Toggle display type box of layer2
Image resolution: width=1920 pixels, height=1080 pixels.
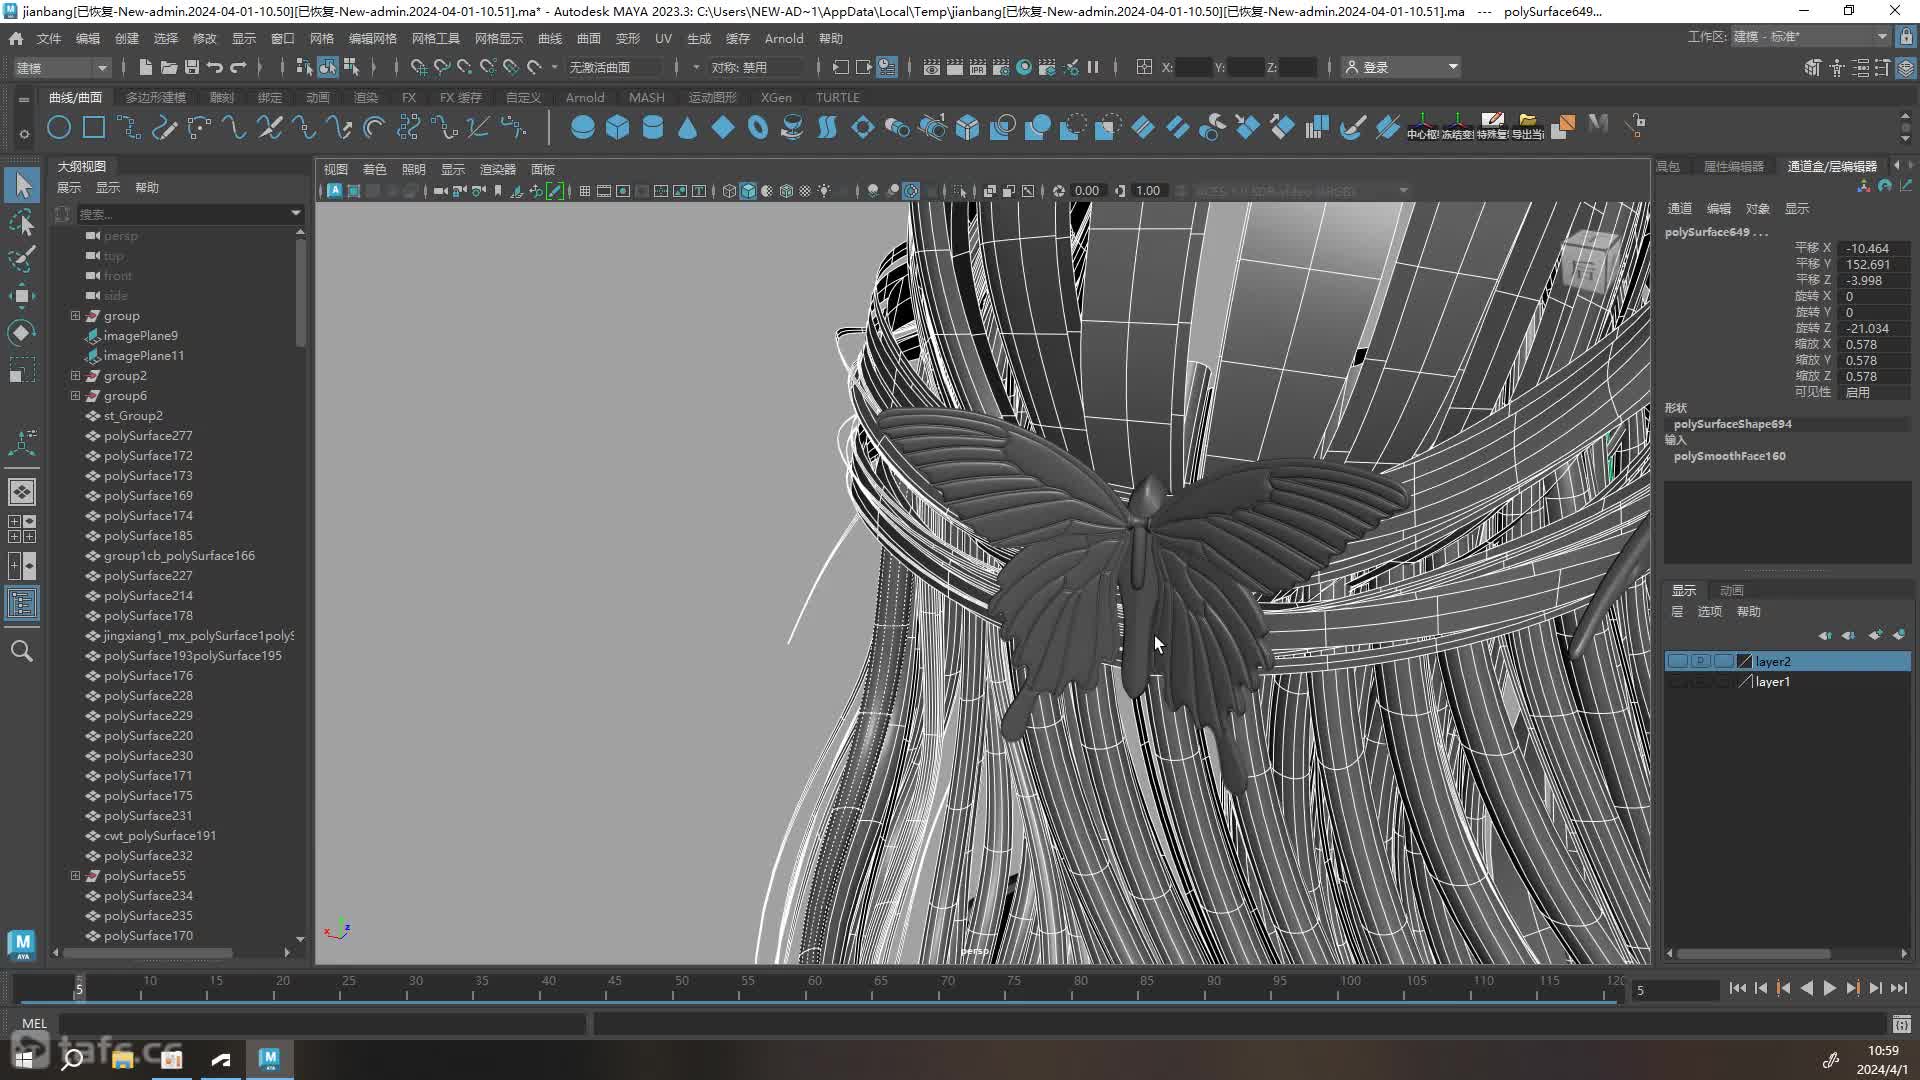click(1723, 661)
